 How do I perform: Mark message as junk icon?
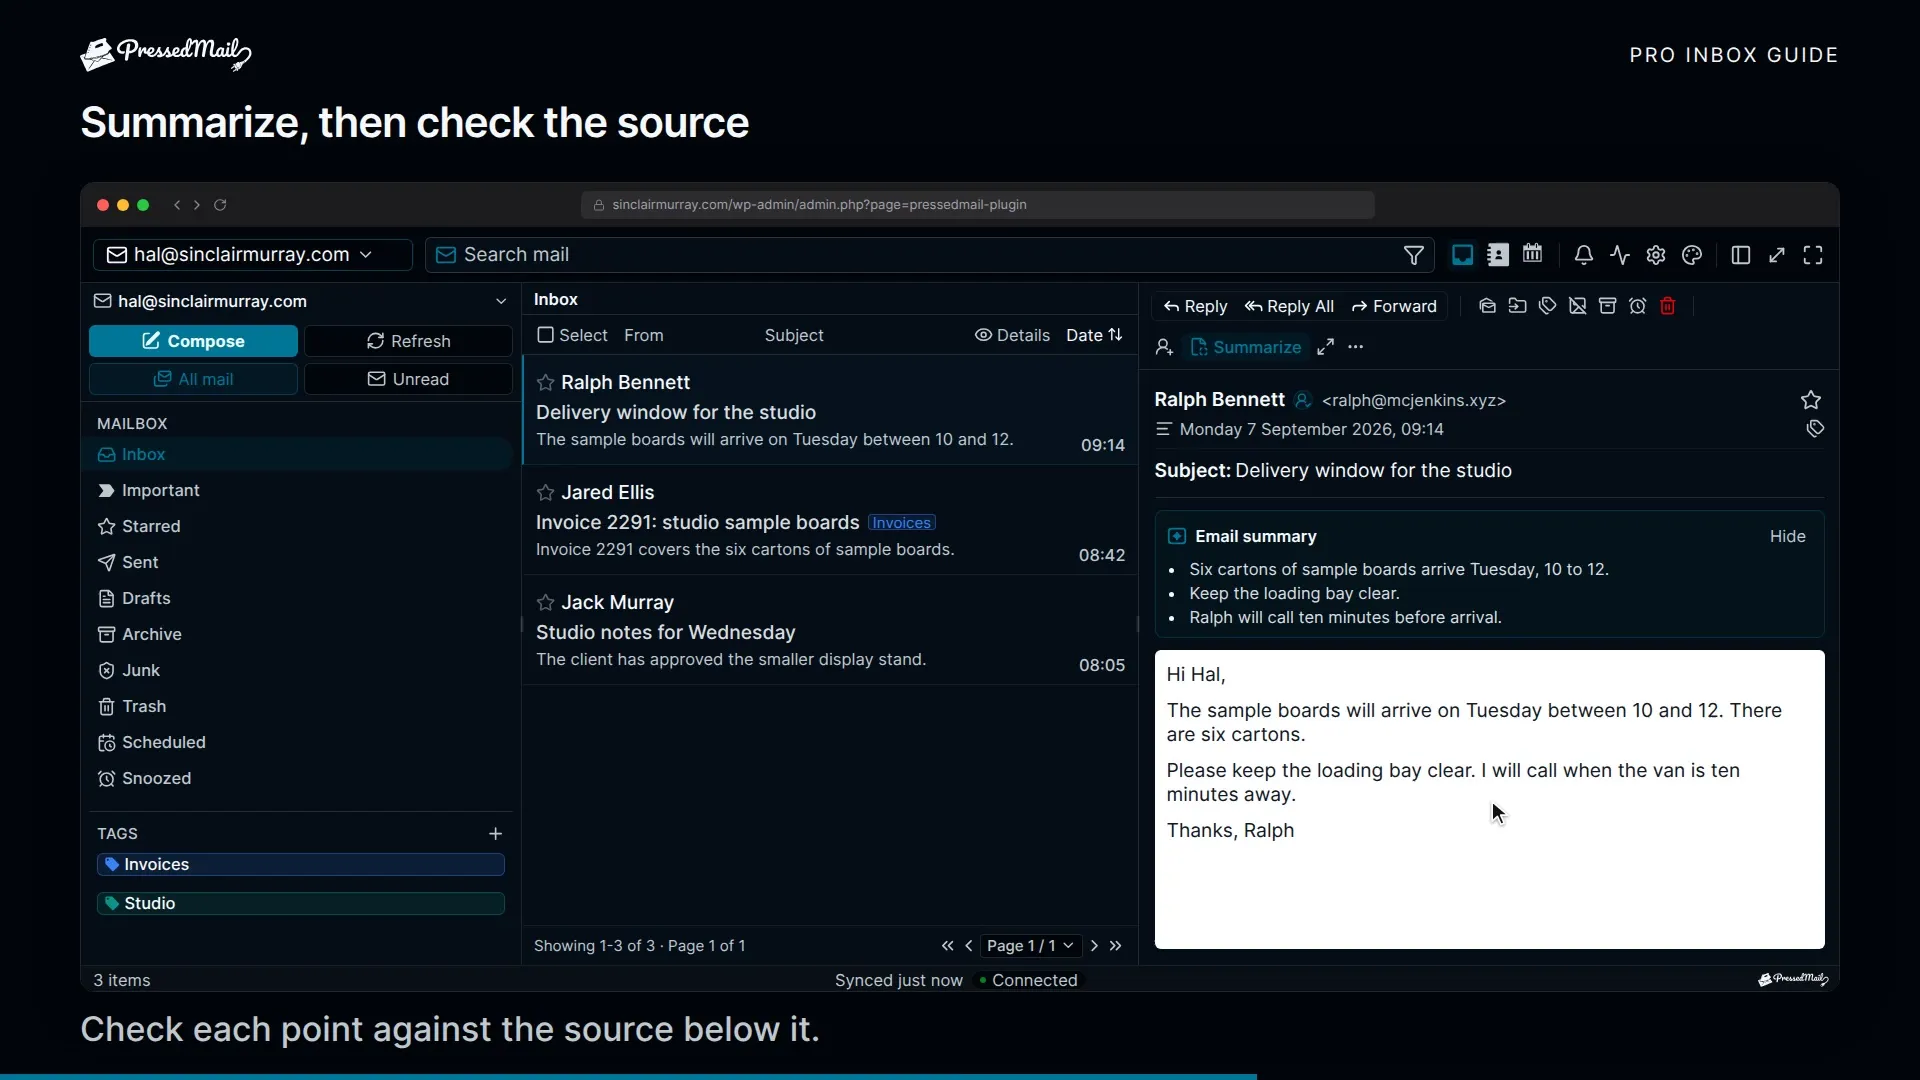tap(1577, 306)
